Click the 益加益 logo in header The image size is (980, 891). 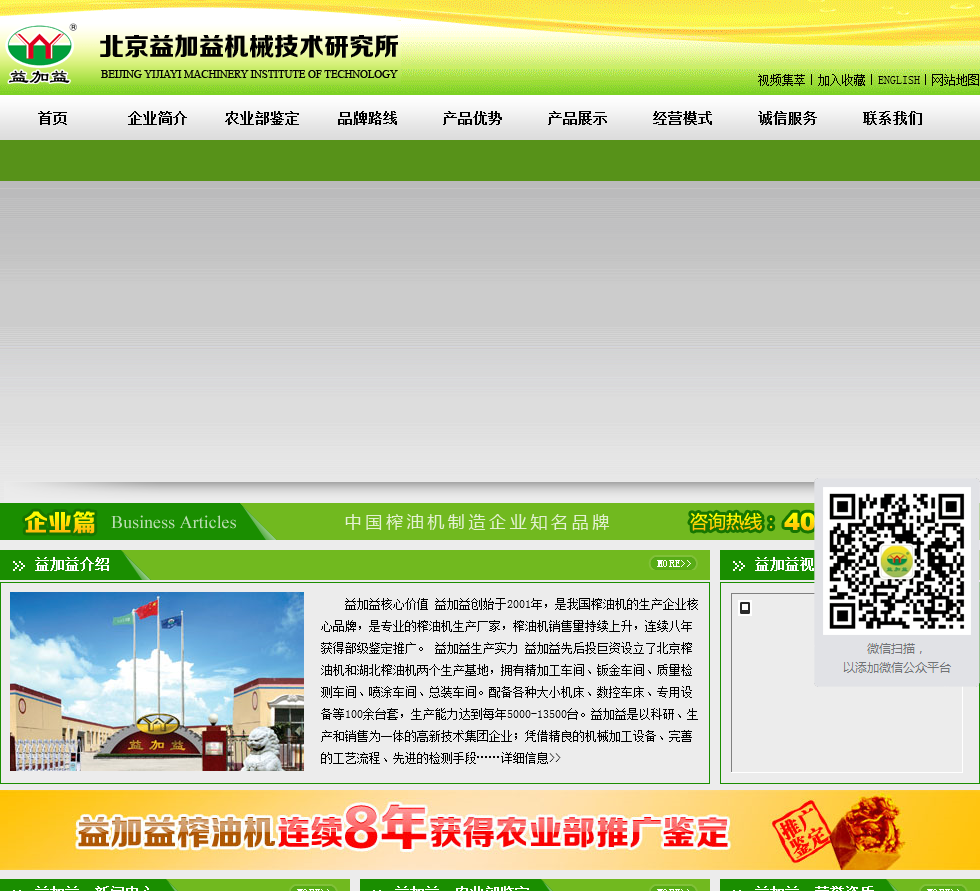pyautogui.click(x=40, y=54)
